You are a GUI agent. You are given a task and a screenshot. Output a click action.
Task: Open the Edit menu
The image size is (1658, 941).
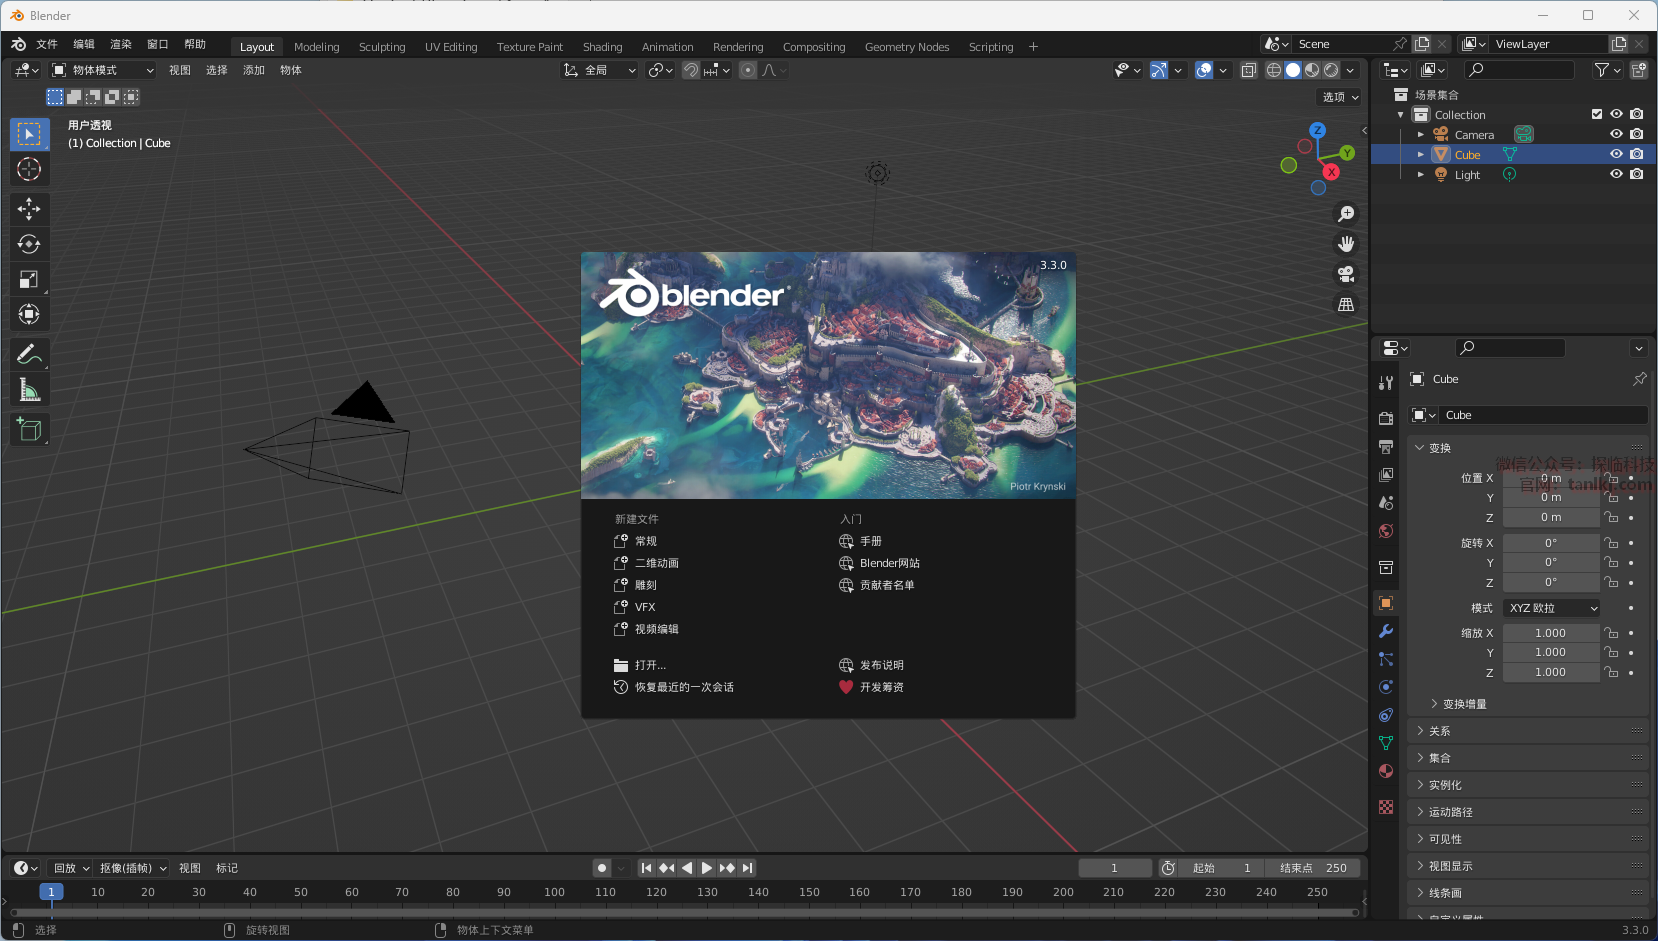pyautogui.click(x=84, y=44)
